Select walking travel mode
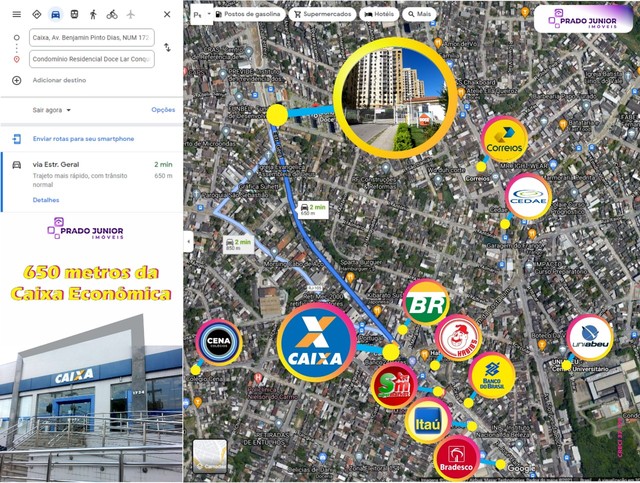The height and width of the screenshot is (483, 640). (x=93, y=14)
